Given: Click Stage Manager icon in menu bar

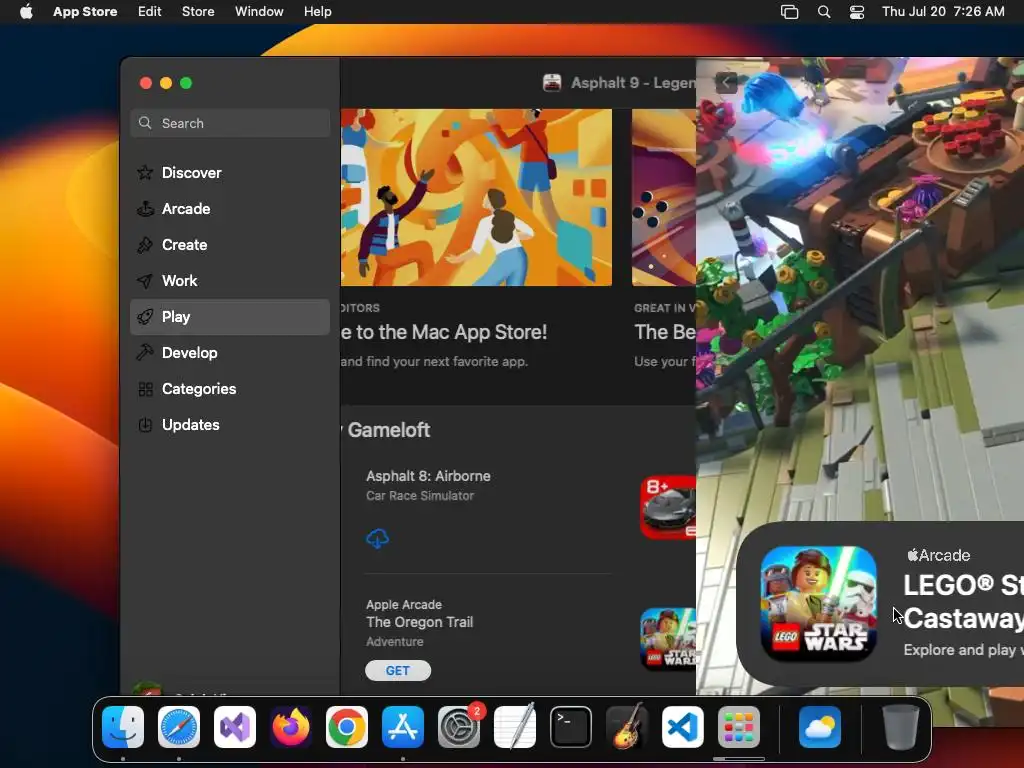Looking at the screenshot, I should 790,12.
